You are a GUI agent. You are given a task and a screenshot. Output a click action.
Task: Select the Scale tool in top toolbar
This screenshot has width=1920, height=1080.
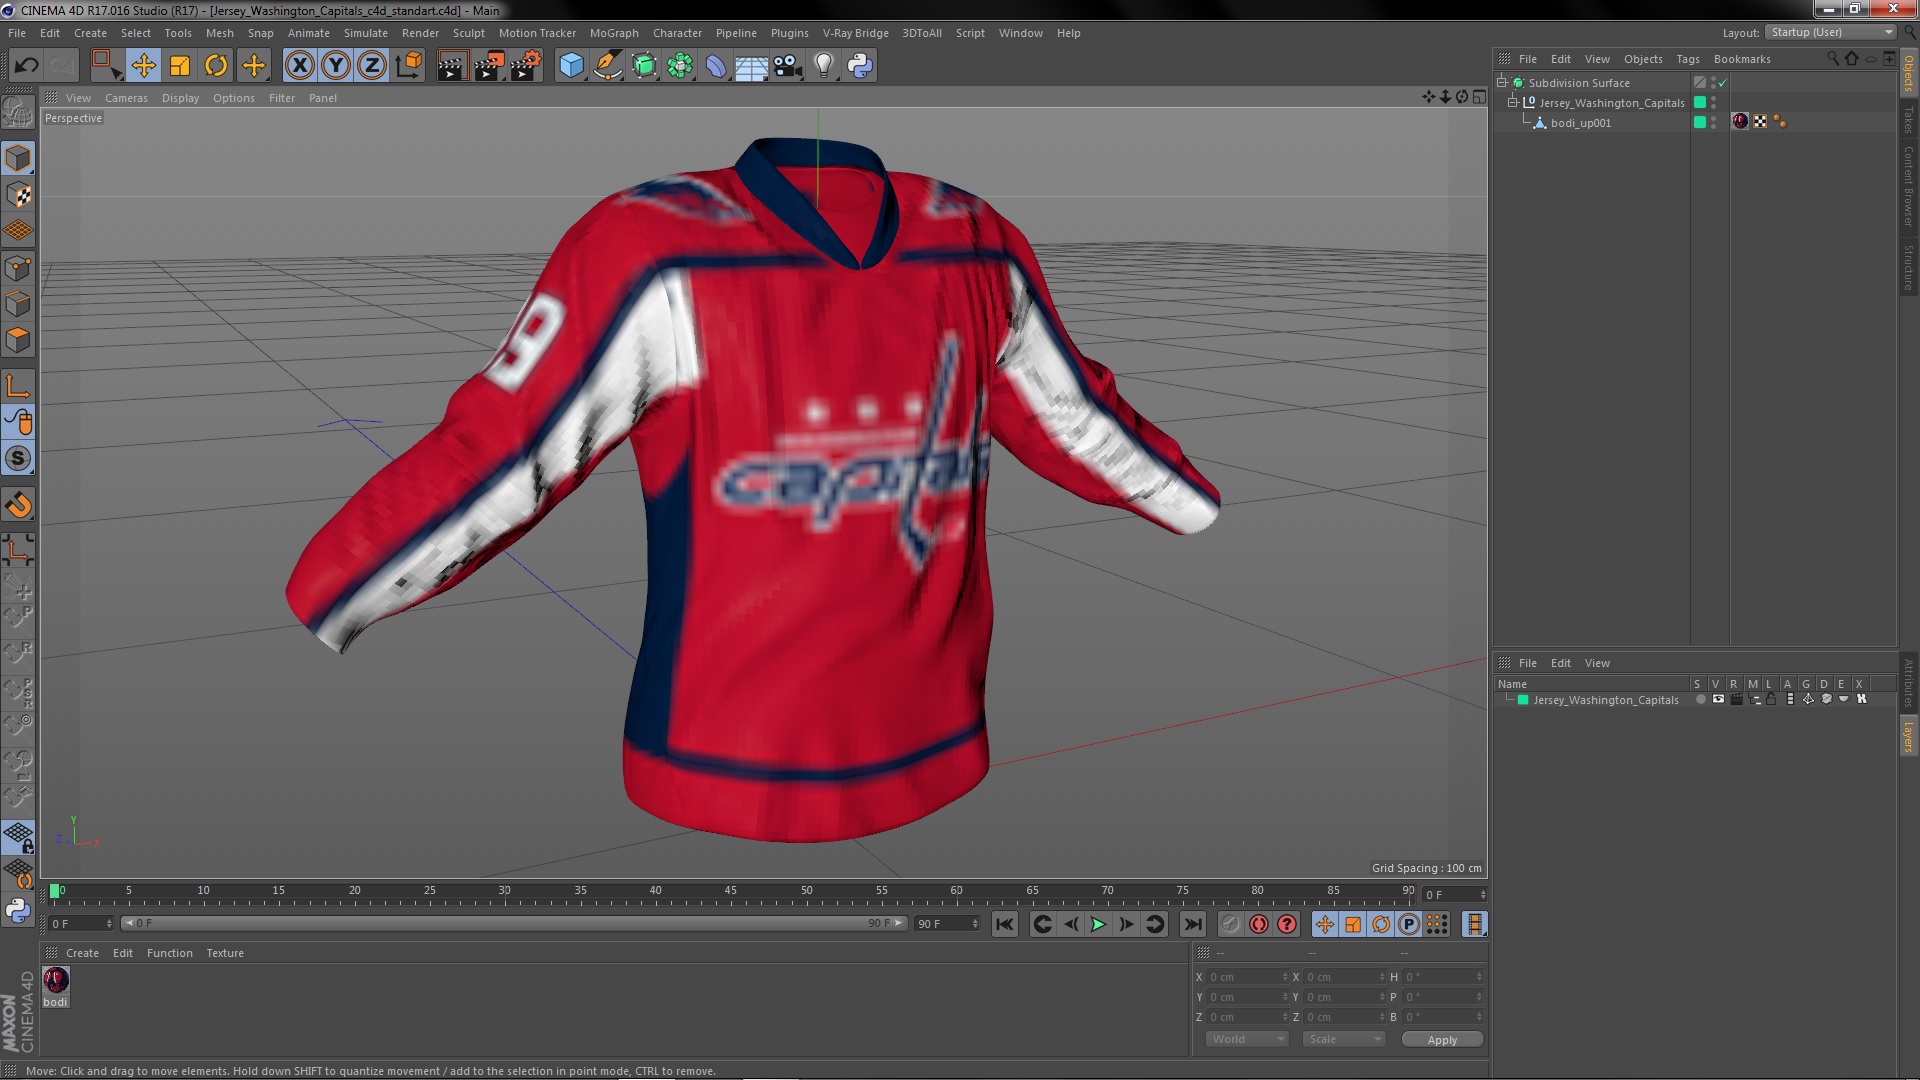[180, 66]
